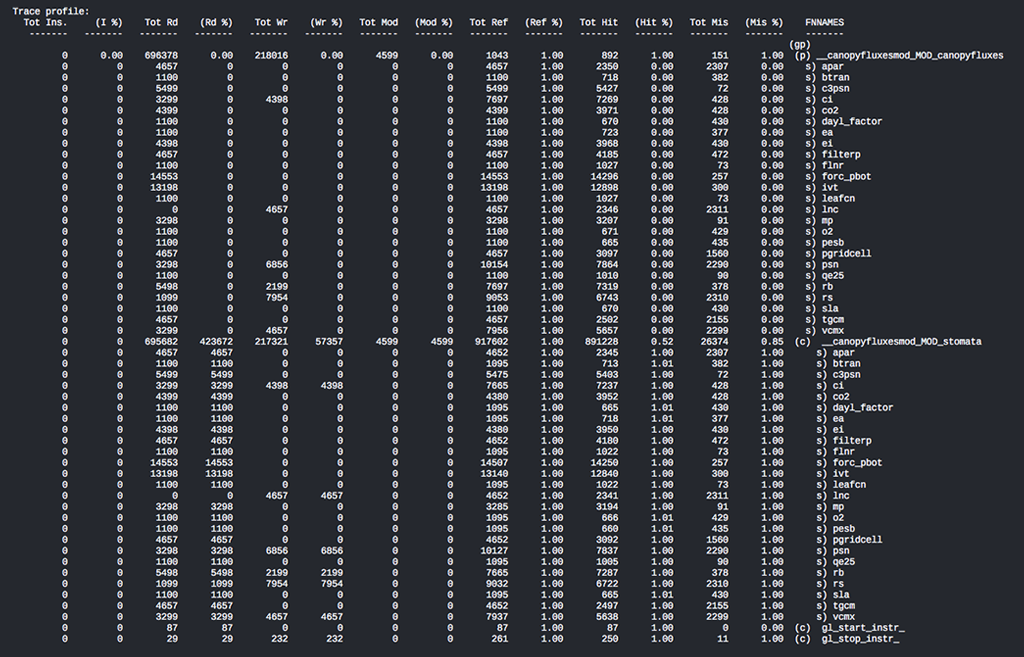The height and width of the screenshot is (657, 1024).
Task: Select the "(Mis %)" column header
Action: pos(764,22)
